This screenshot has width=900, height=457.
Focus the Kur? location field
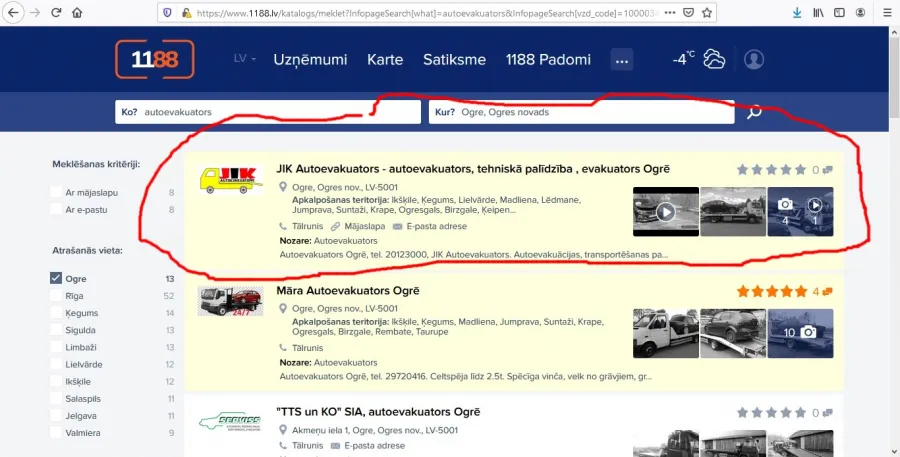[x=581, y=112]
